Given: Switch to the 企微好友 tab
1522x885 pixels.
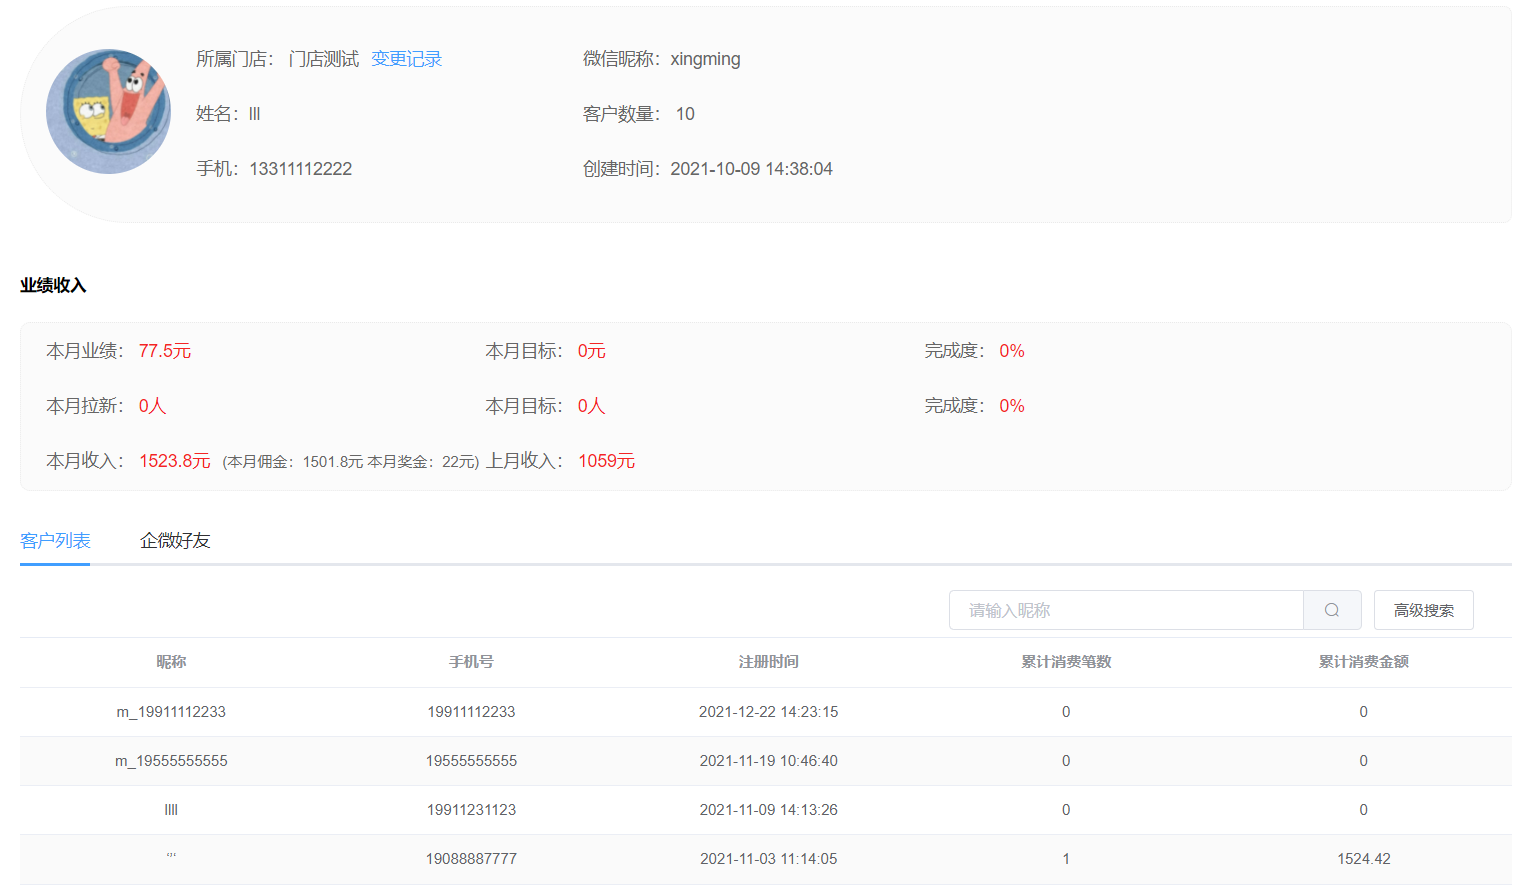Looking at the screenshot, I should click(x=175, y=541).
